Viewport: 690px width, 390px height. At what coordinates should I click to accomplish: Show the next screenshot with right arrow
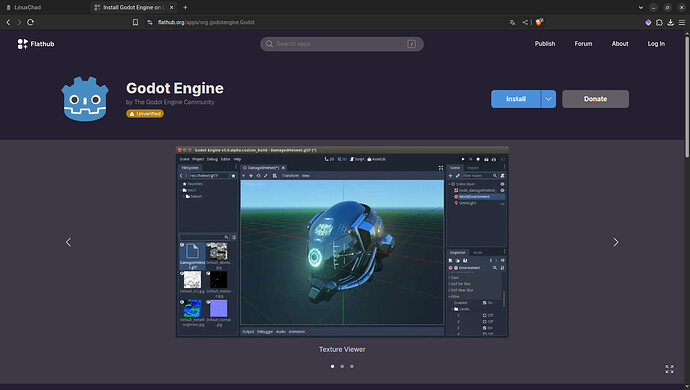click(x=616, y=242)
